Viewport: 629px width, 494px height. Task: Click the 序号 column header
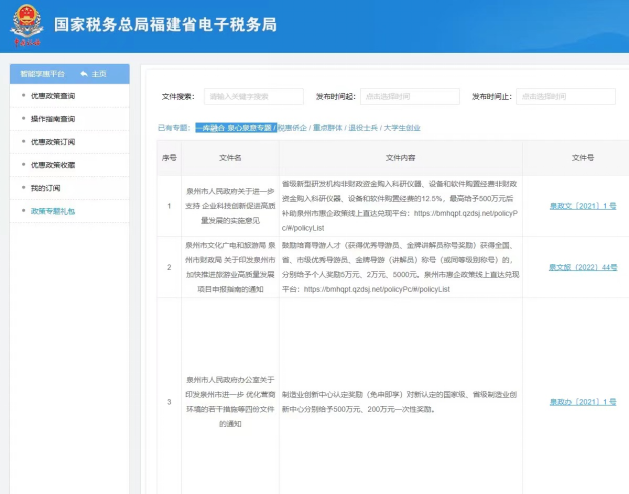click(169, 158)
